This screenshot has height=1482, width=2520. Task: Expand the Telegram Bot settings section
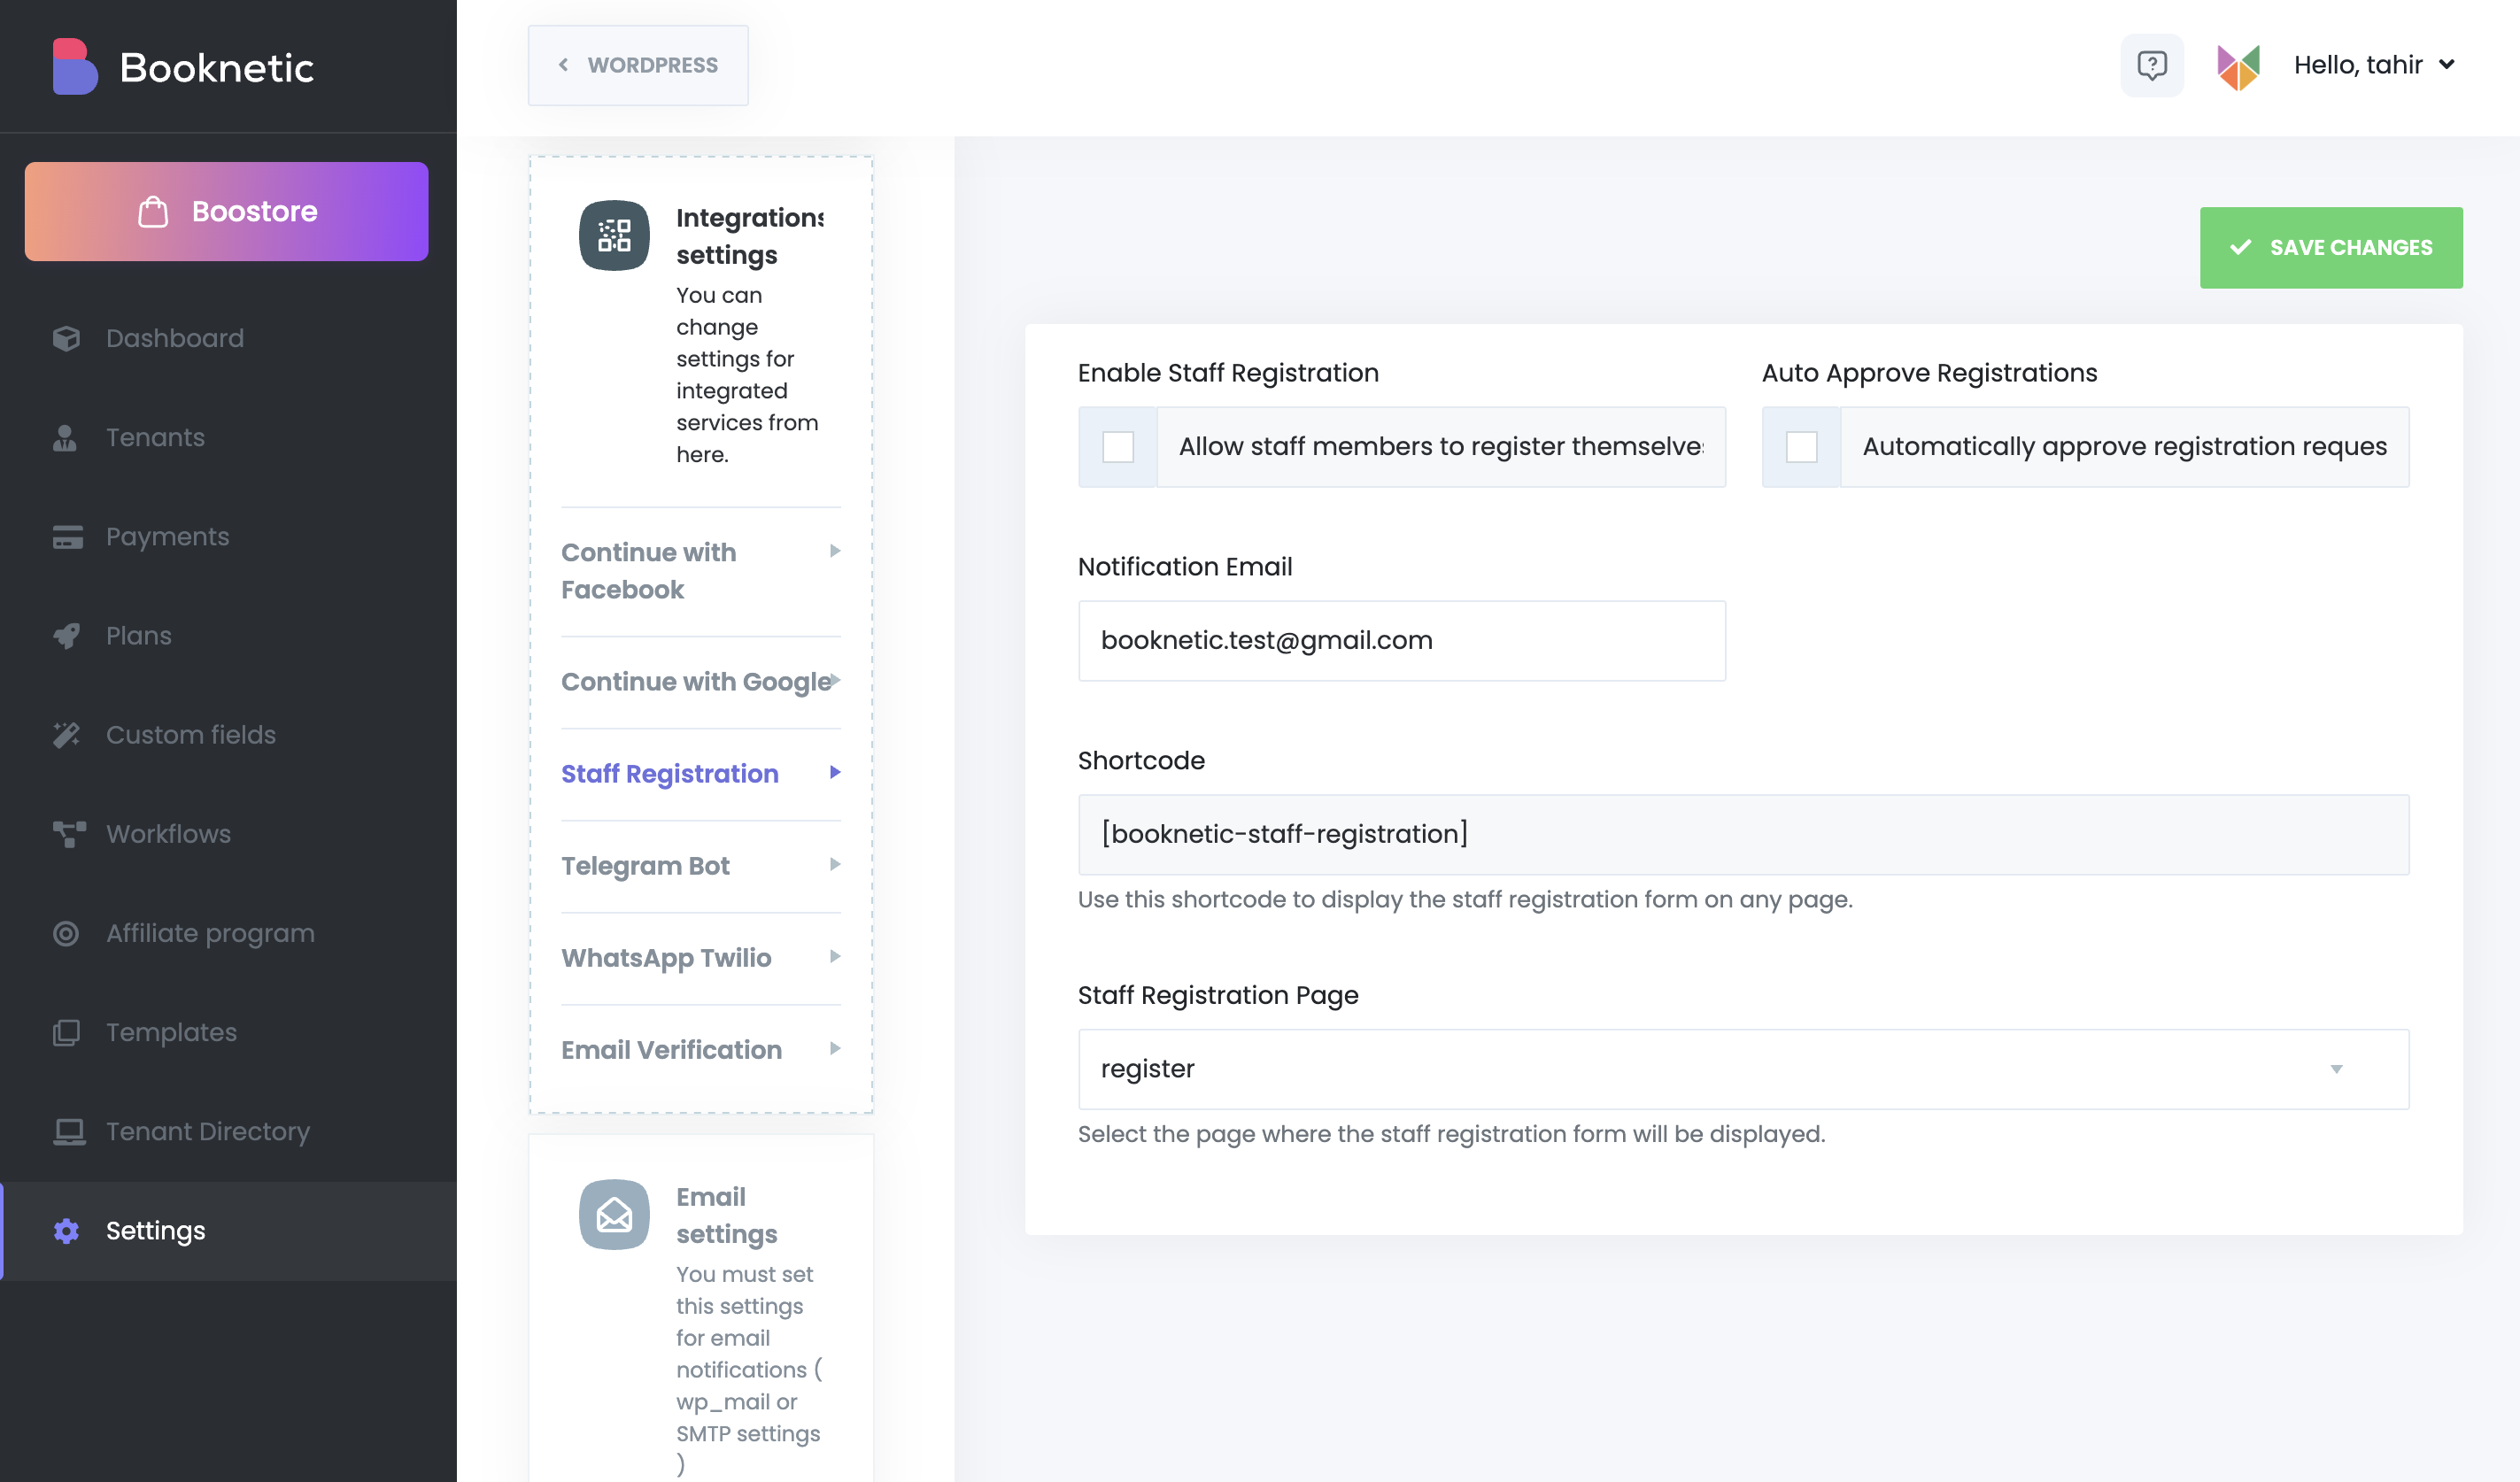click(x=700, y=866)
